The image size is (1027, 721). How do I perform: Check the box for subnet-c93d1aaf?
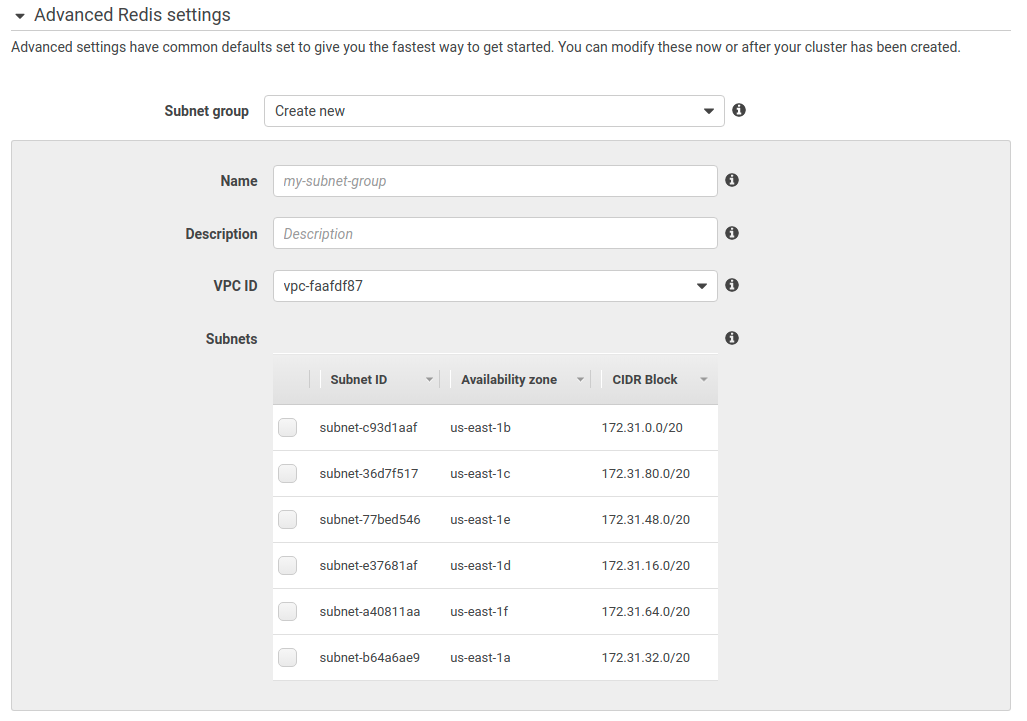point(288,428)
